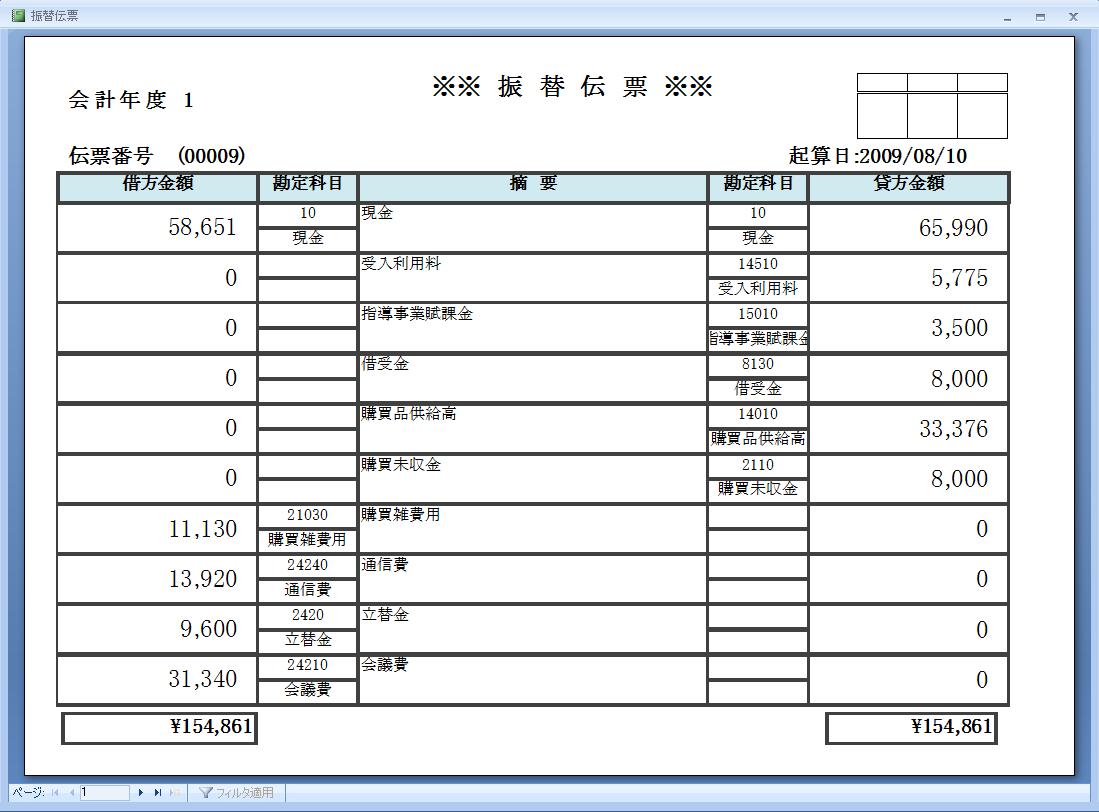Select the credit amount 33,376 cell
The width and height of the screenshot is (1099, 812).
click(908, 429)
